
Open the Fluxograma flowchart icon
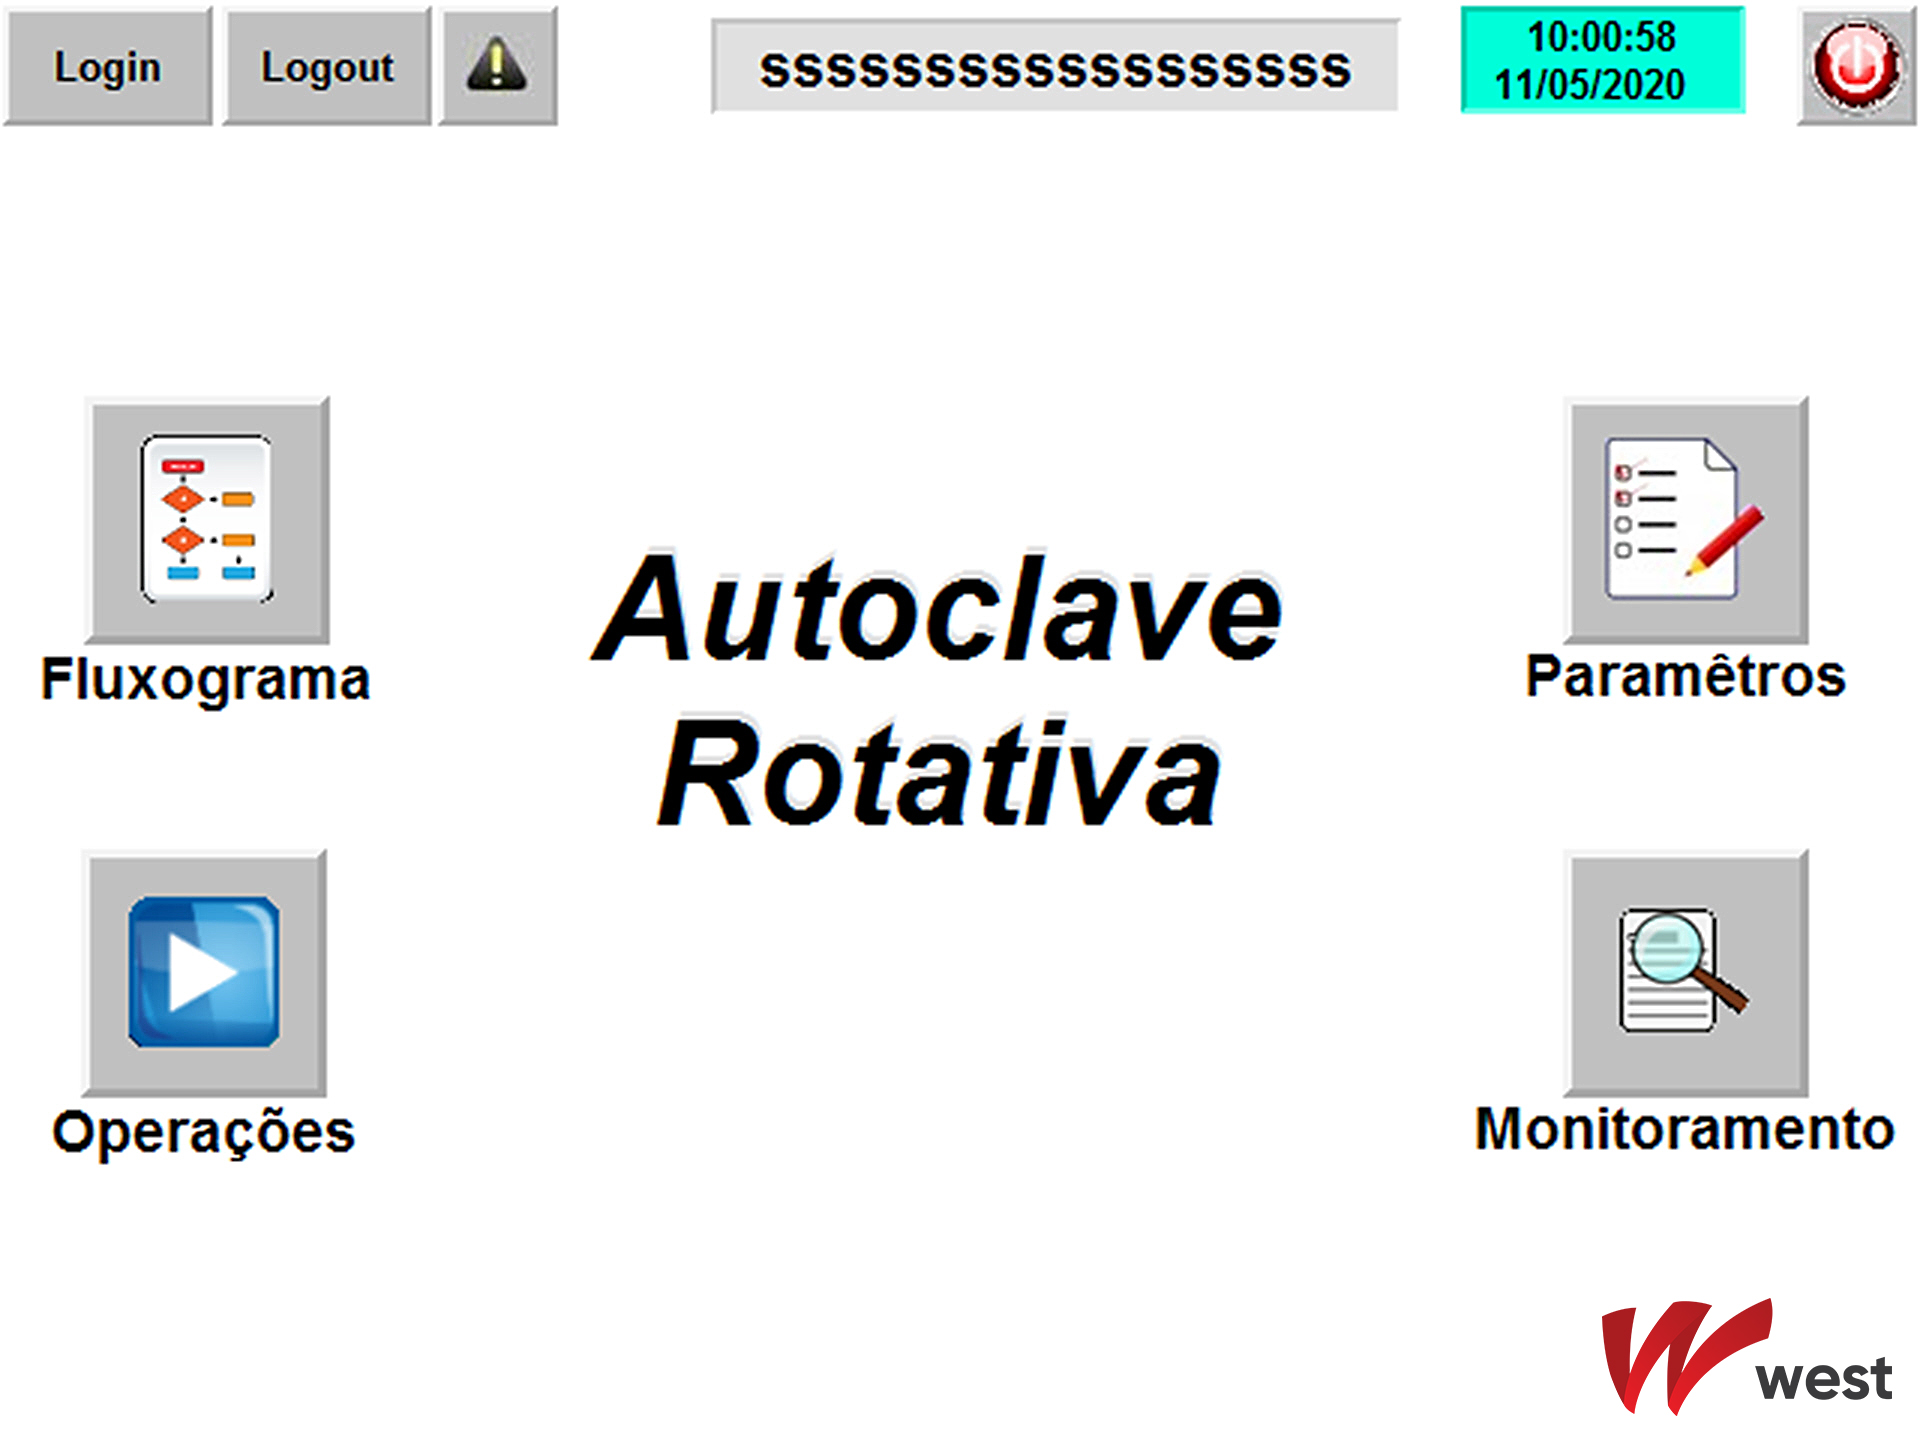tap(207, 519)
